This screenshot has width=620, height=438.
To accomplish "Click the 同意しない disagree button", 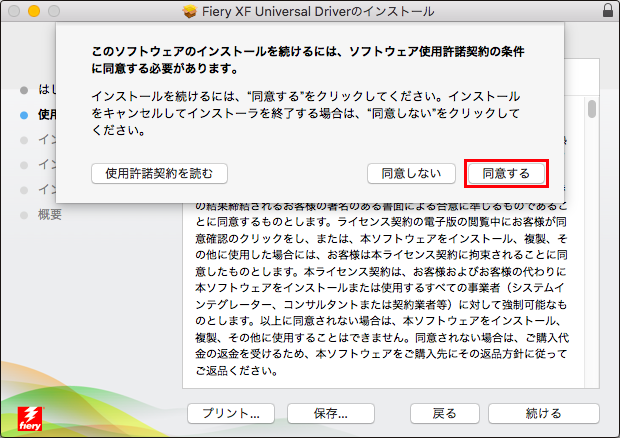I will pyautogui.click(x=411, y=174).
